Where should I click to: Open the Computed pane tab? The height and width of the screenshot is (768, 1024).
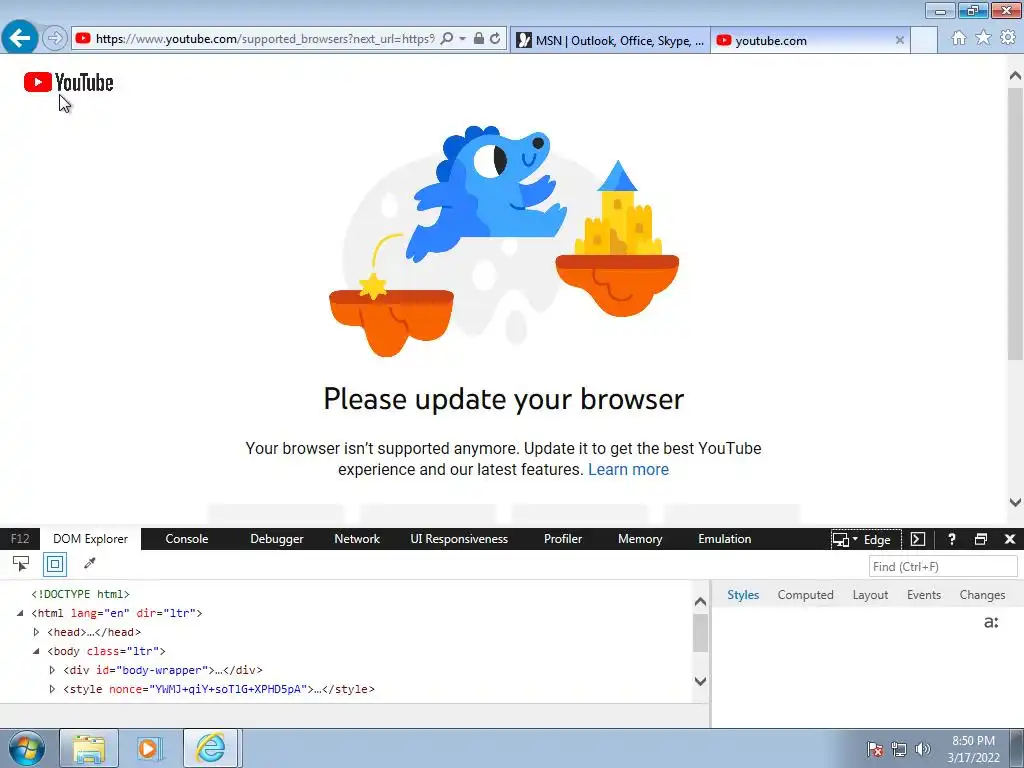(x=805, y=595)
